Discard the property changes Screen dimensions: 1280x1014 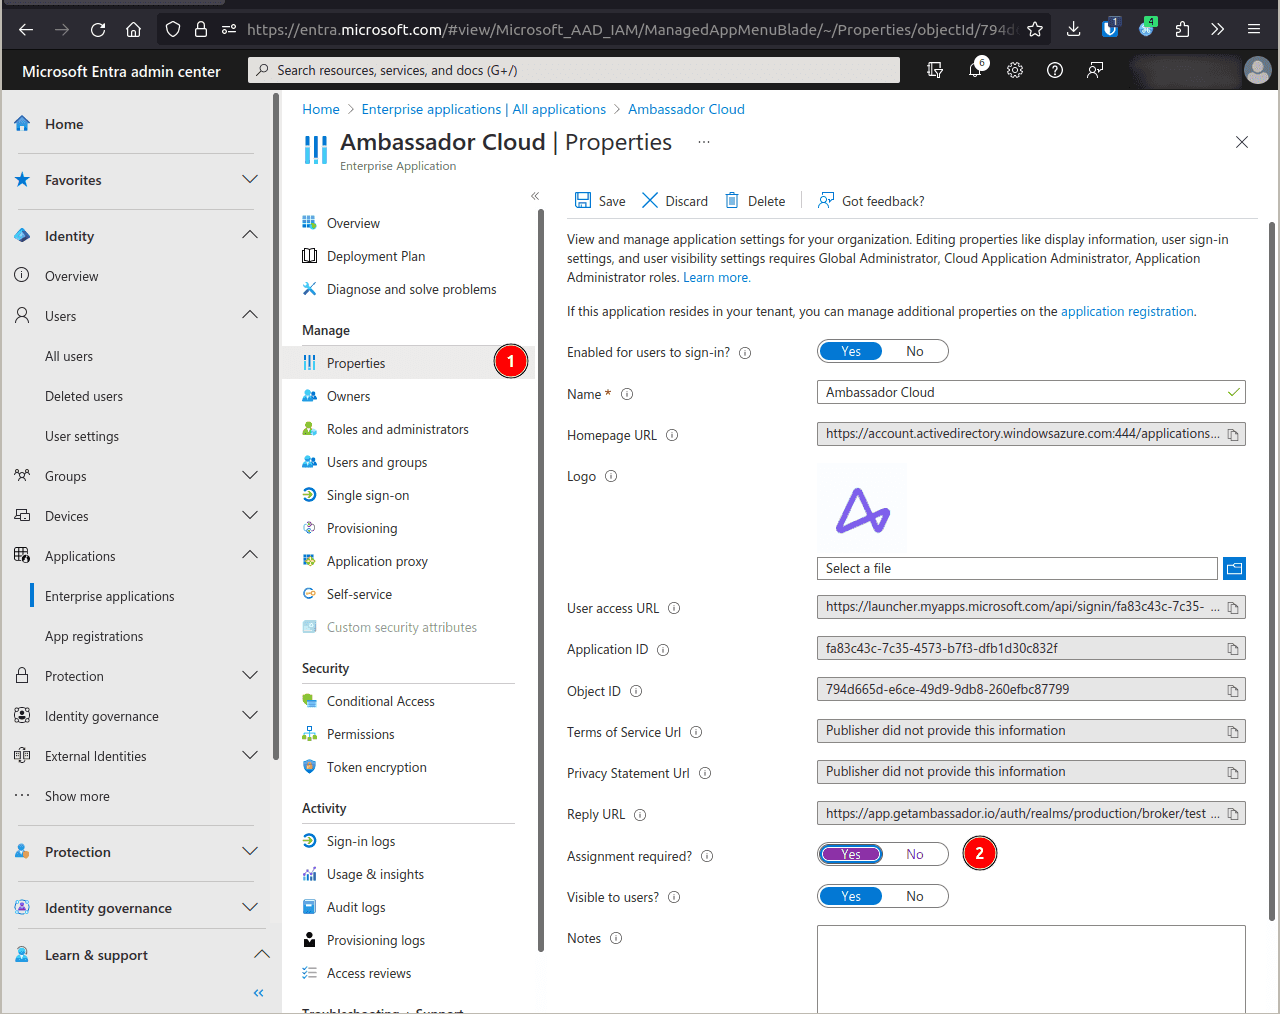point(675,201)
